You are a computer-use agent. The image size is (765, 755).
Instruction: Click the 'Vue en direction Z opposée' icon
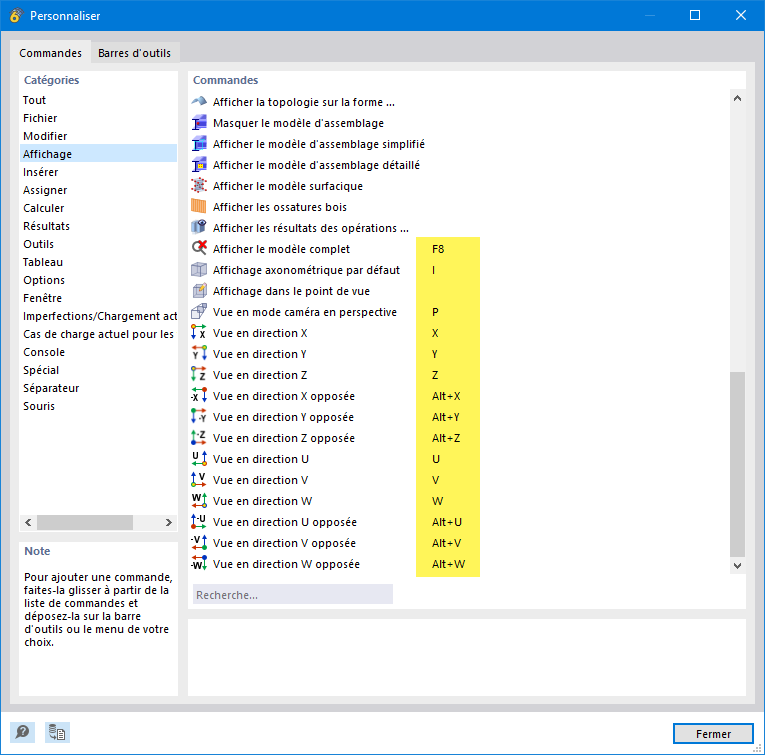[x=199, y=437]
